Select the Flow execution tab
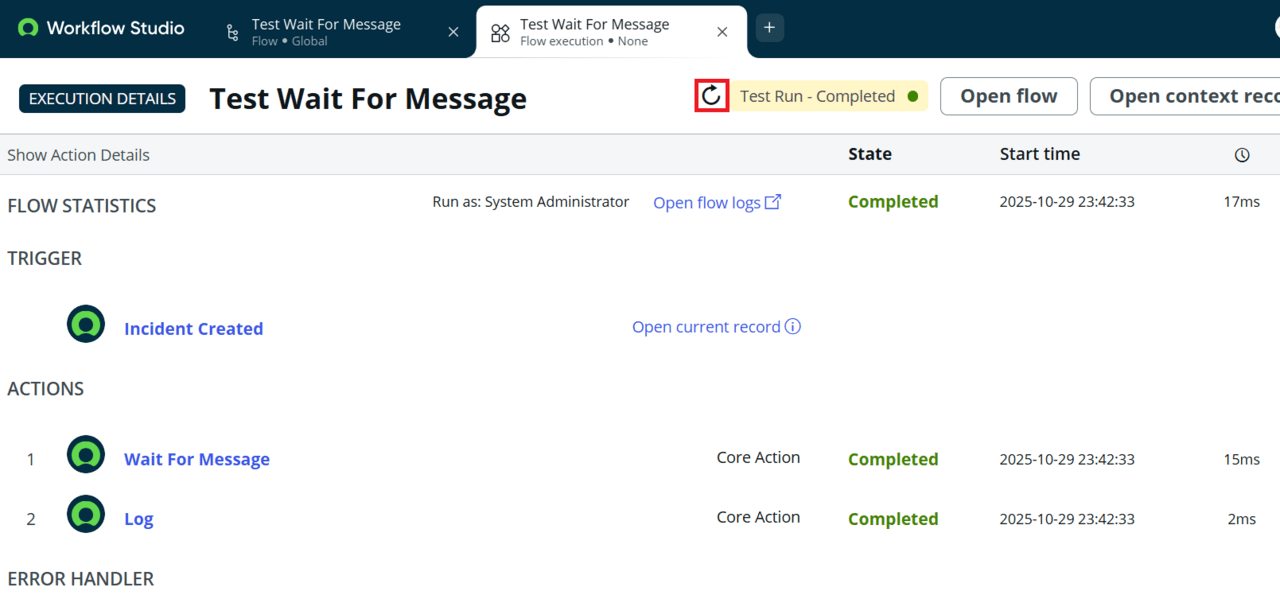 [594, 32]
